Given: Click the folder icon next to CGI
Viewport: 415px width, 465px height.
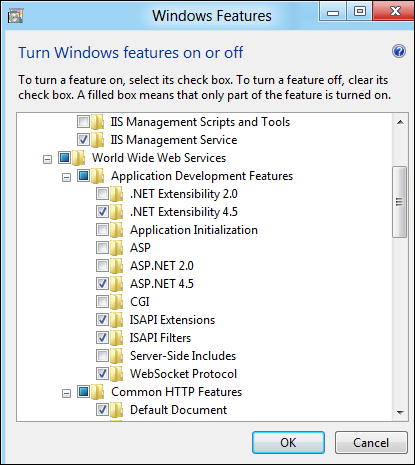Looking at the screenshot, I should (116, 302).
